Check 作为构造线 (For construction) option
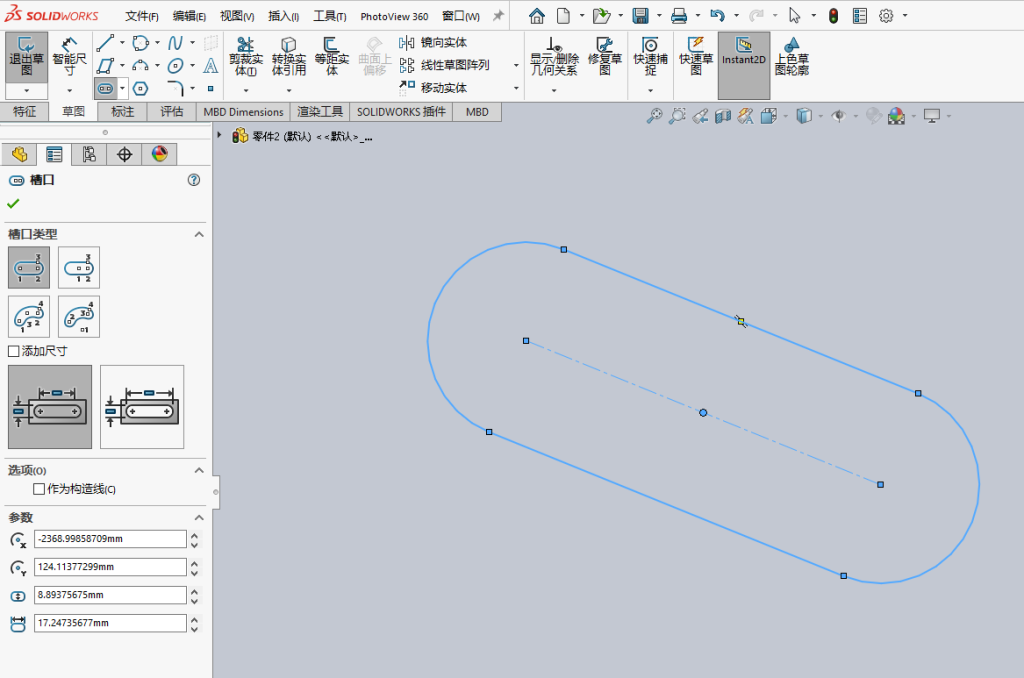Screen dimensions: 1024x678 39,489
